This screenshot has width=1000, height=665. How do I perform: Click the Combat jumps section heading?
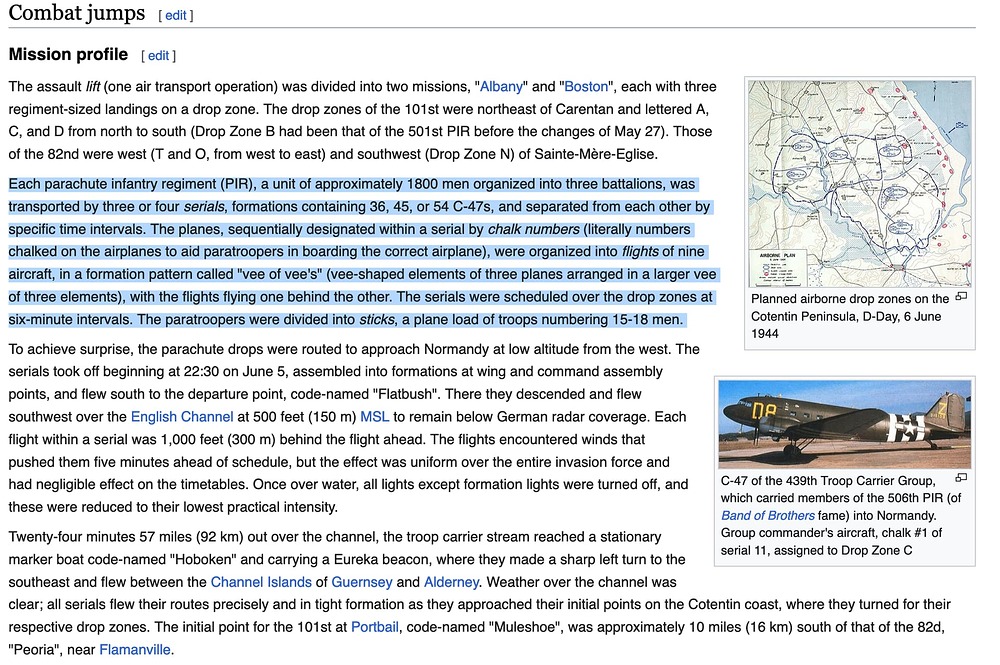coord(76,14)
